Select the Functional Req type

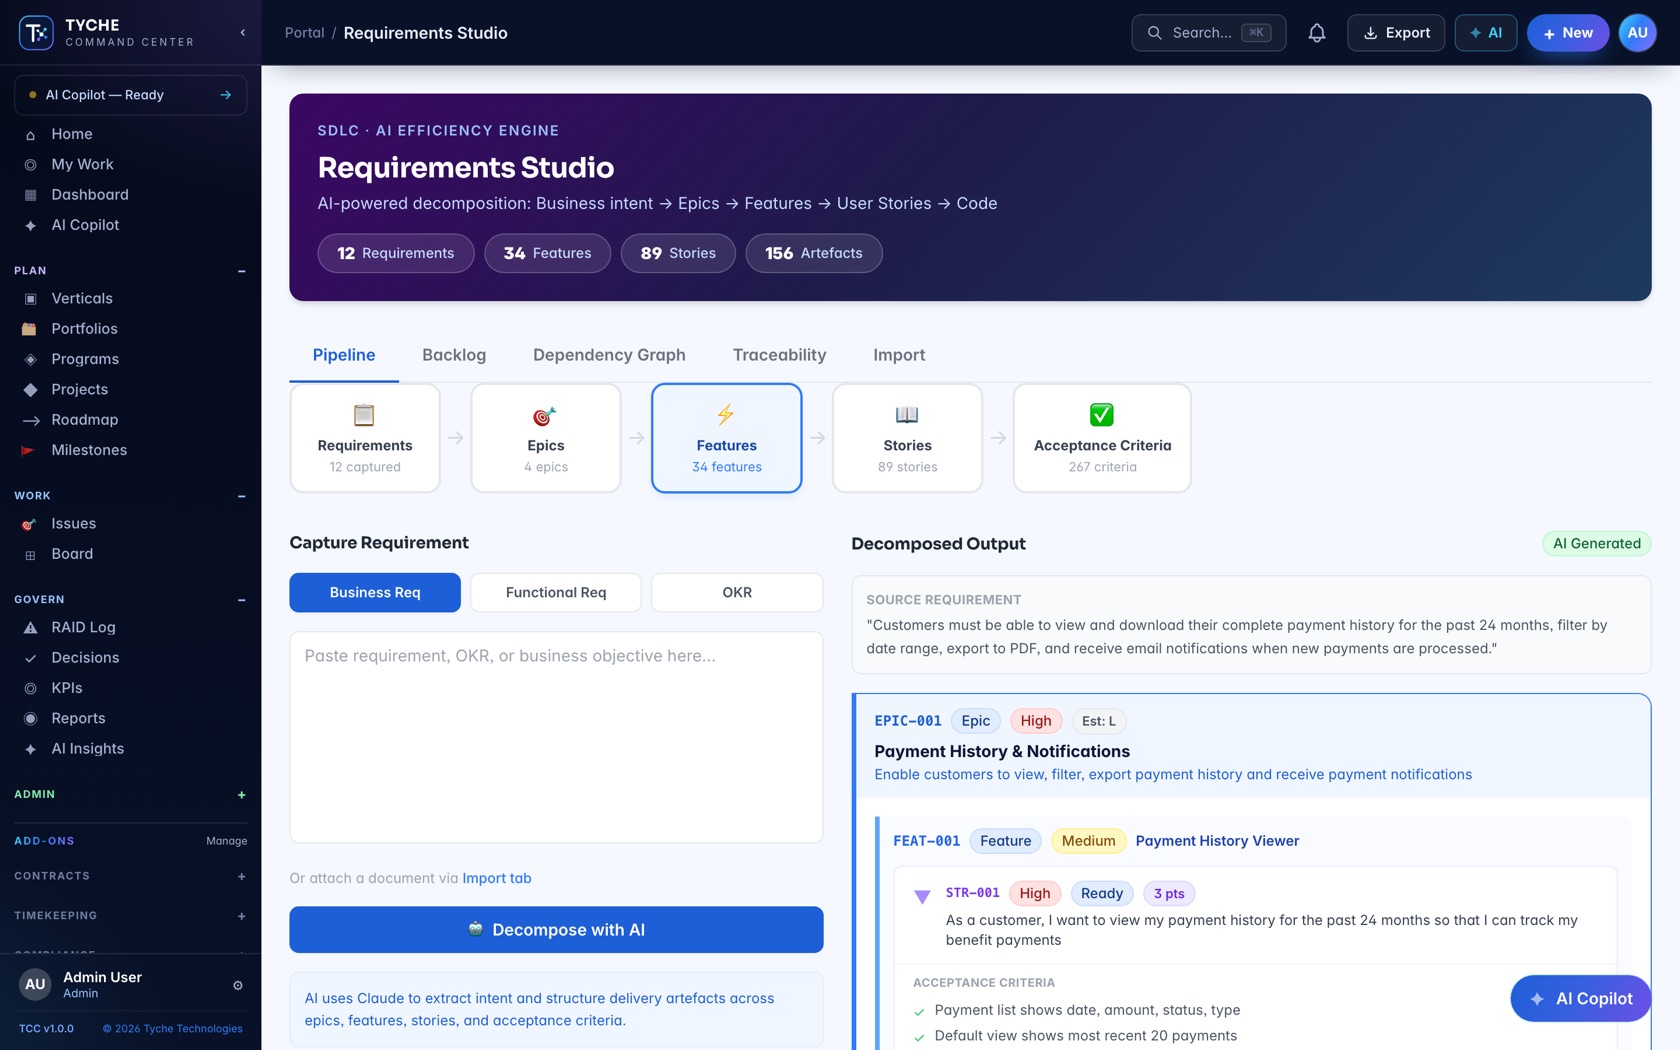[556, 592]
